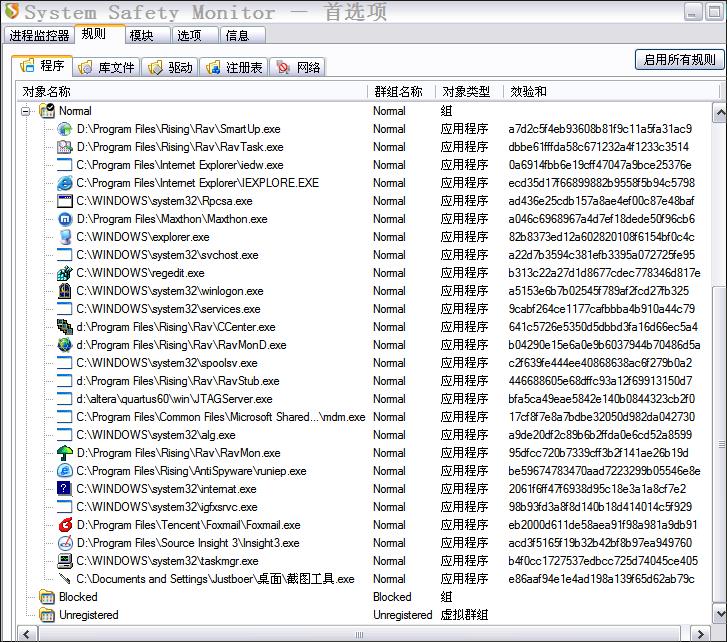The image size is (727, 642).
Task: Click the Maxthon.exe icon
Action: tap(64, 219)
